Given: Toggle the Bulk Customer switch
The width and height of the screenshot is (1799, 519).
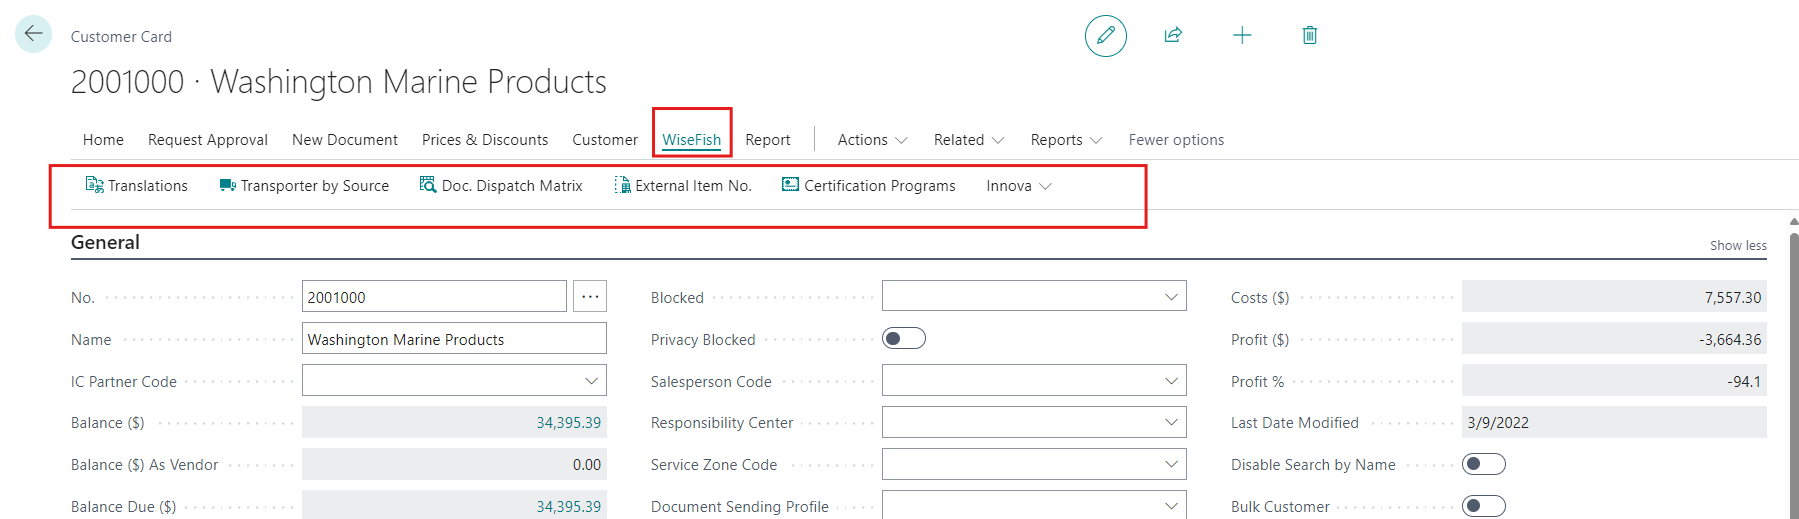Looking at the screenshot, I should click(x=1483, y=506).
